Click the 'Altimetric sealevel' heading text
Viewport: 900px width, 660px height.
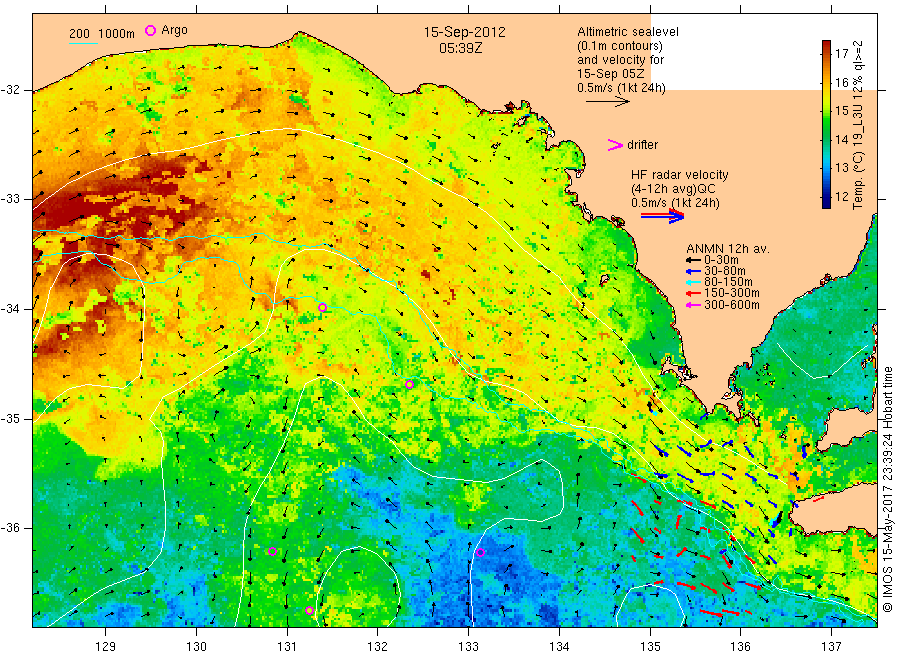628,32
